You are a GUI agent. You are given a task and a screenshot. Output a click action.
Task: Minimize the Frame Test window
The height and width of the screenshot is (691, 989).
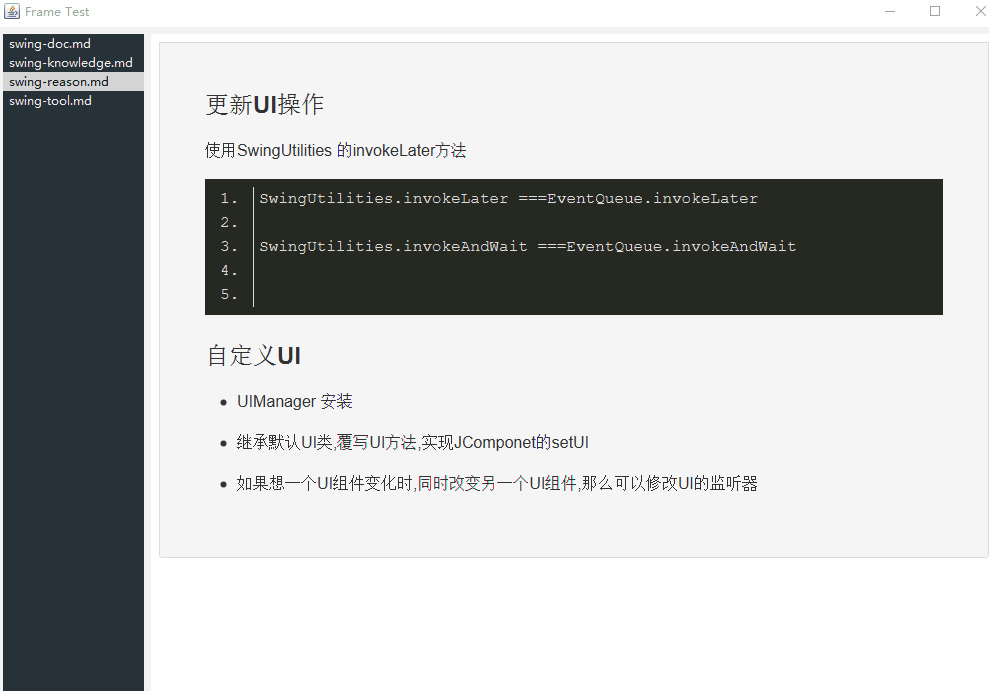(x=889, y=11)
